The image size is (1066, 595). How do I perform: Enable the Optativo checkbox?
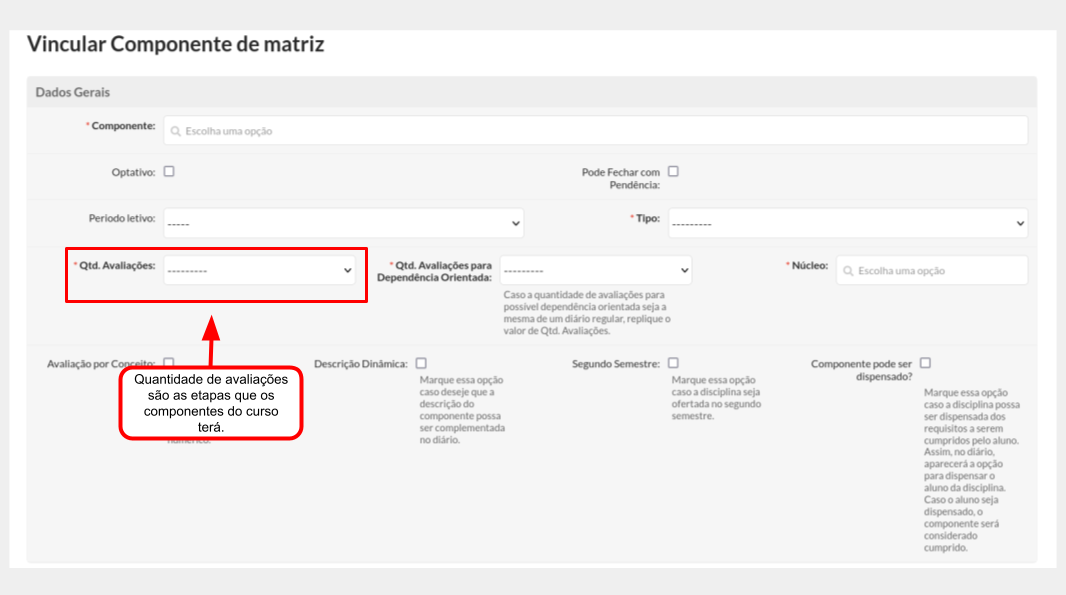(169, 171)
